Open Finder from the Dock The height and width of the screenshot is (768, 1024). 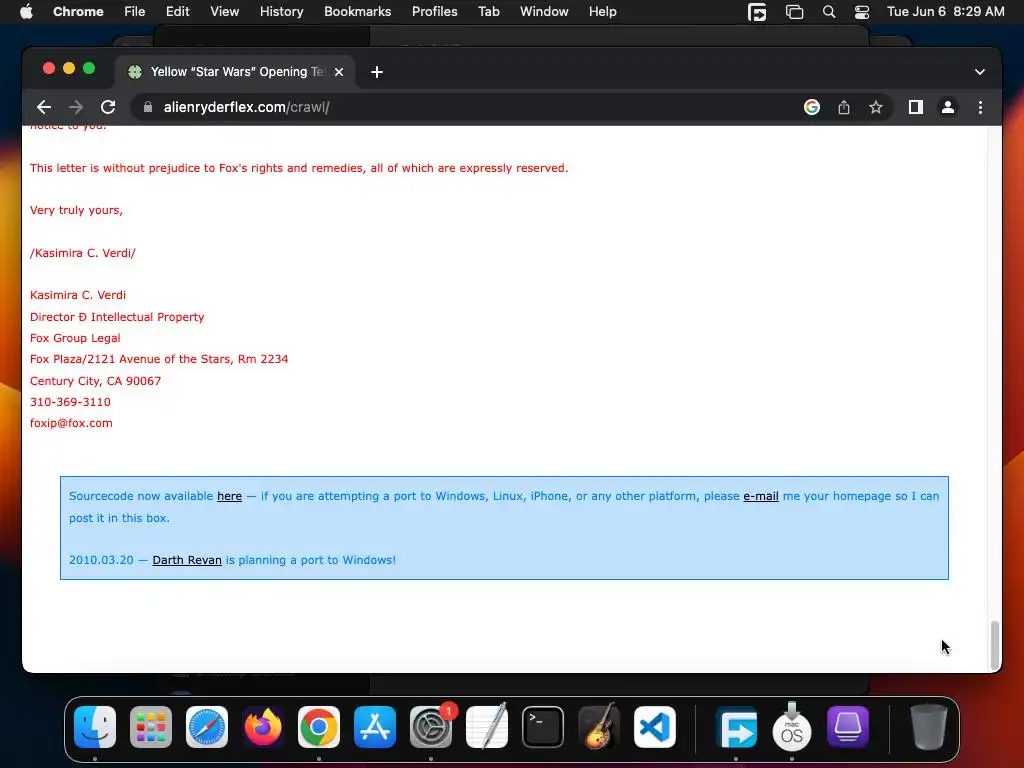(95, 727)
